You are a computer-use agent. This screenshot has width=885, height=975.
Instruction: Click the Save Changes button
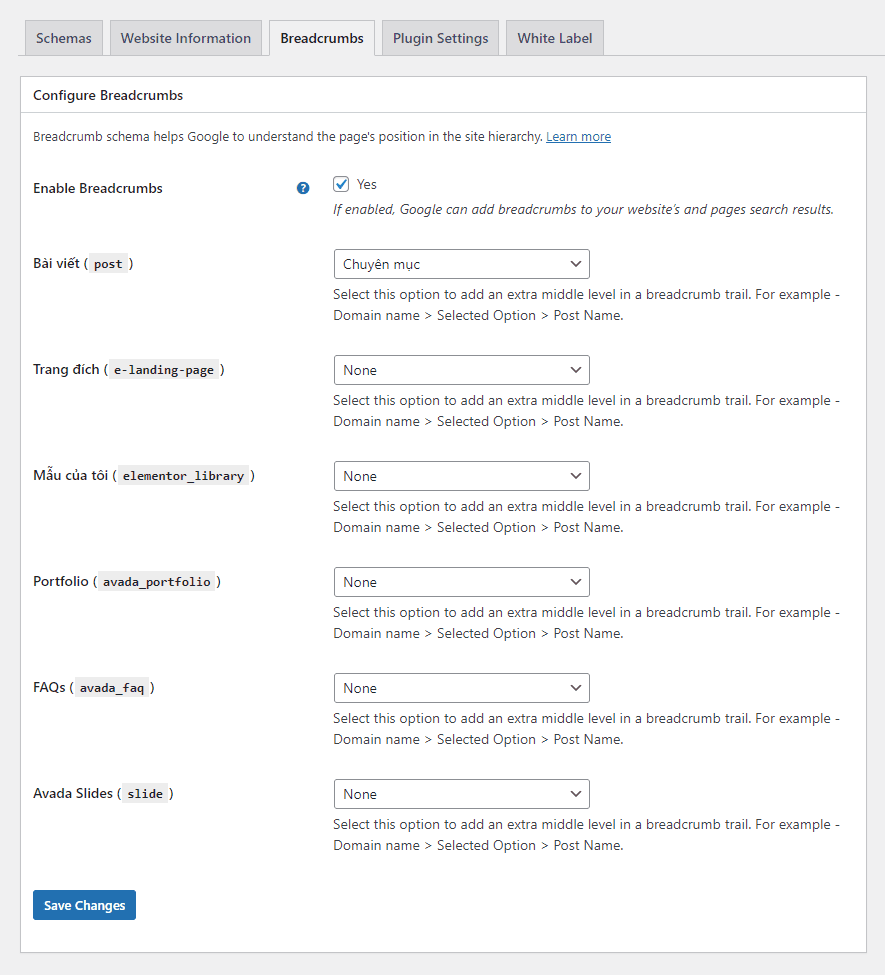pos(84,905)
